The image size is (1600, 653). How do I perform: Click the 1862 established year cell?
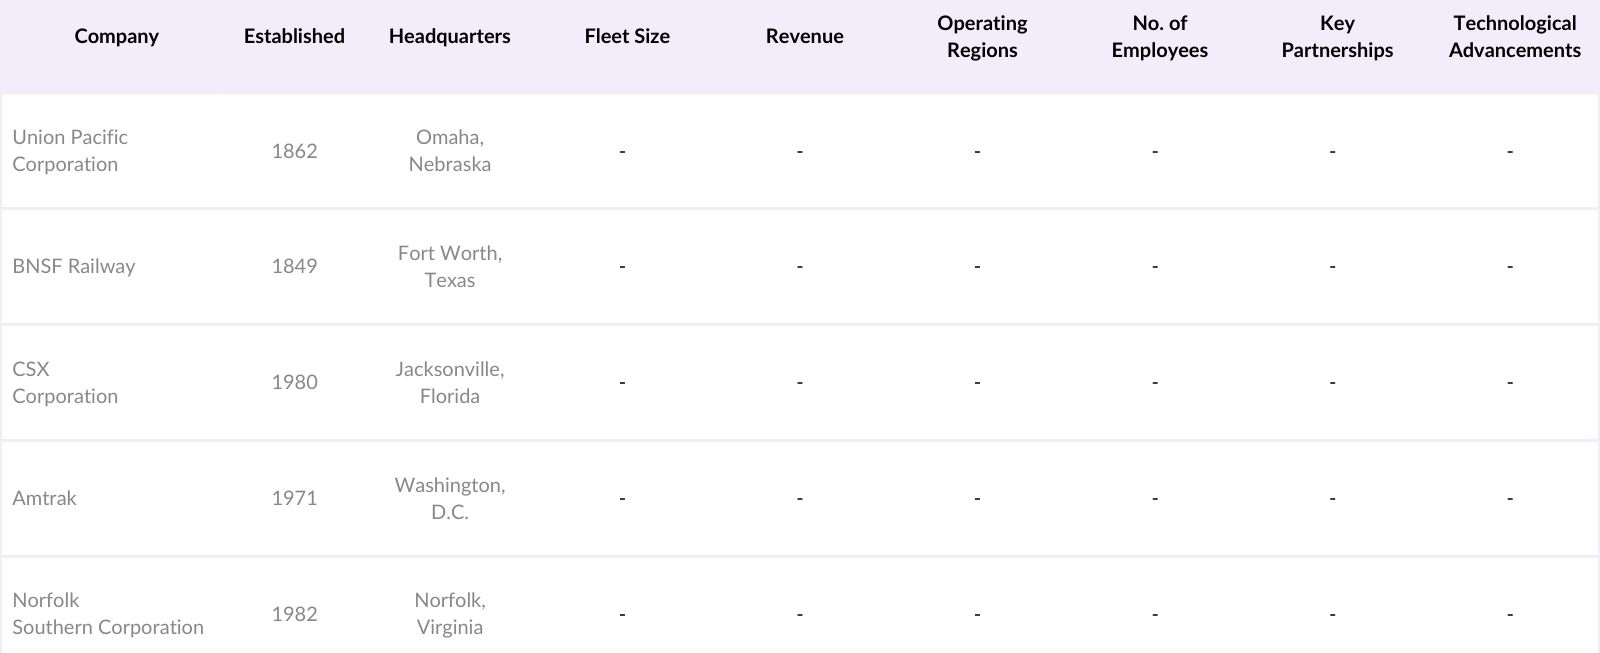294,151
